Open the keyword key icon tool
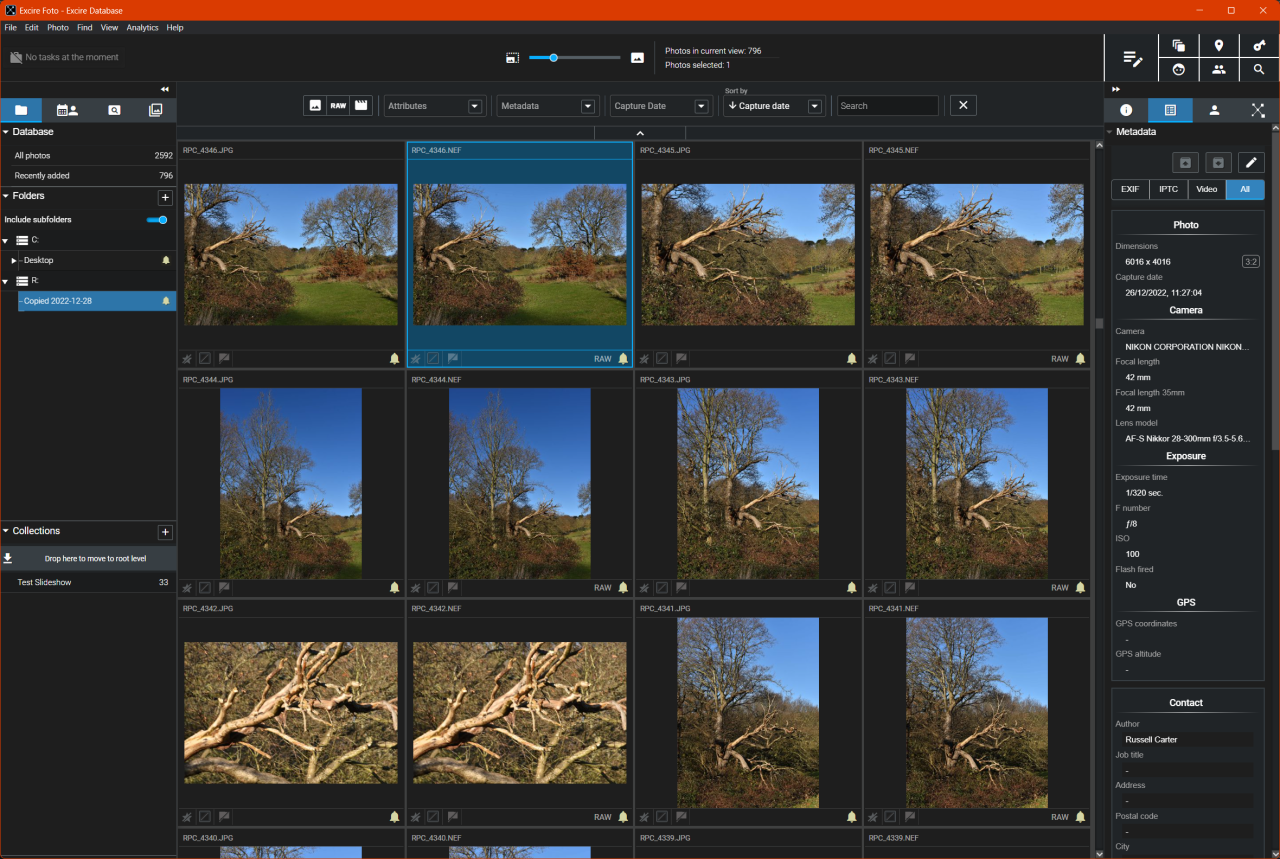This screenshot has height=859, width=1280. (x=1259, y=46)
